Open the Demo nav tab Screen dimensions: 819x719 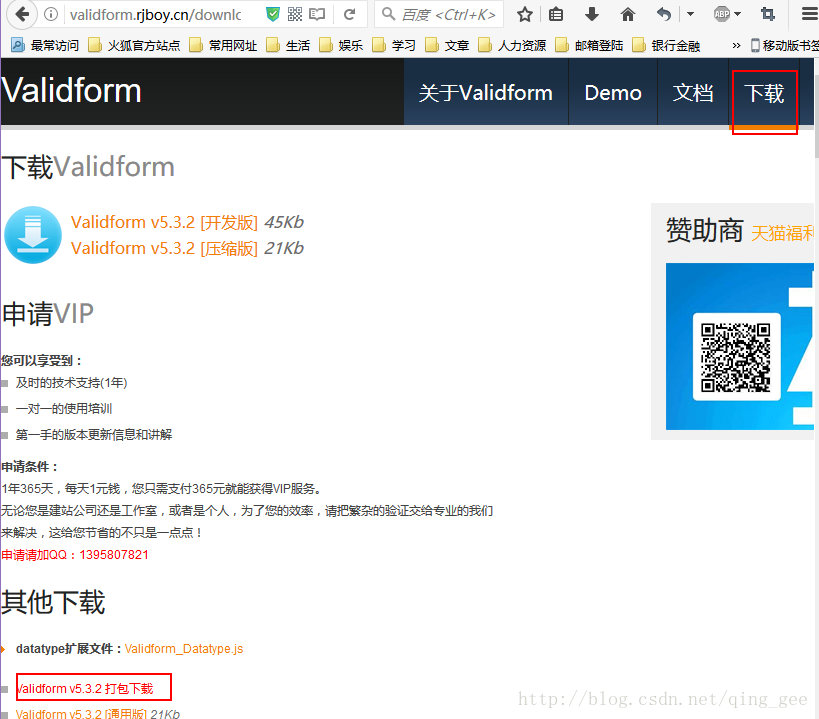[613, 92]
